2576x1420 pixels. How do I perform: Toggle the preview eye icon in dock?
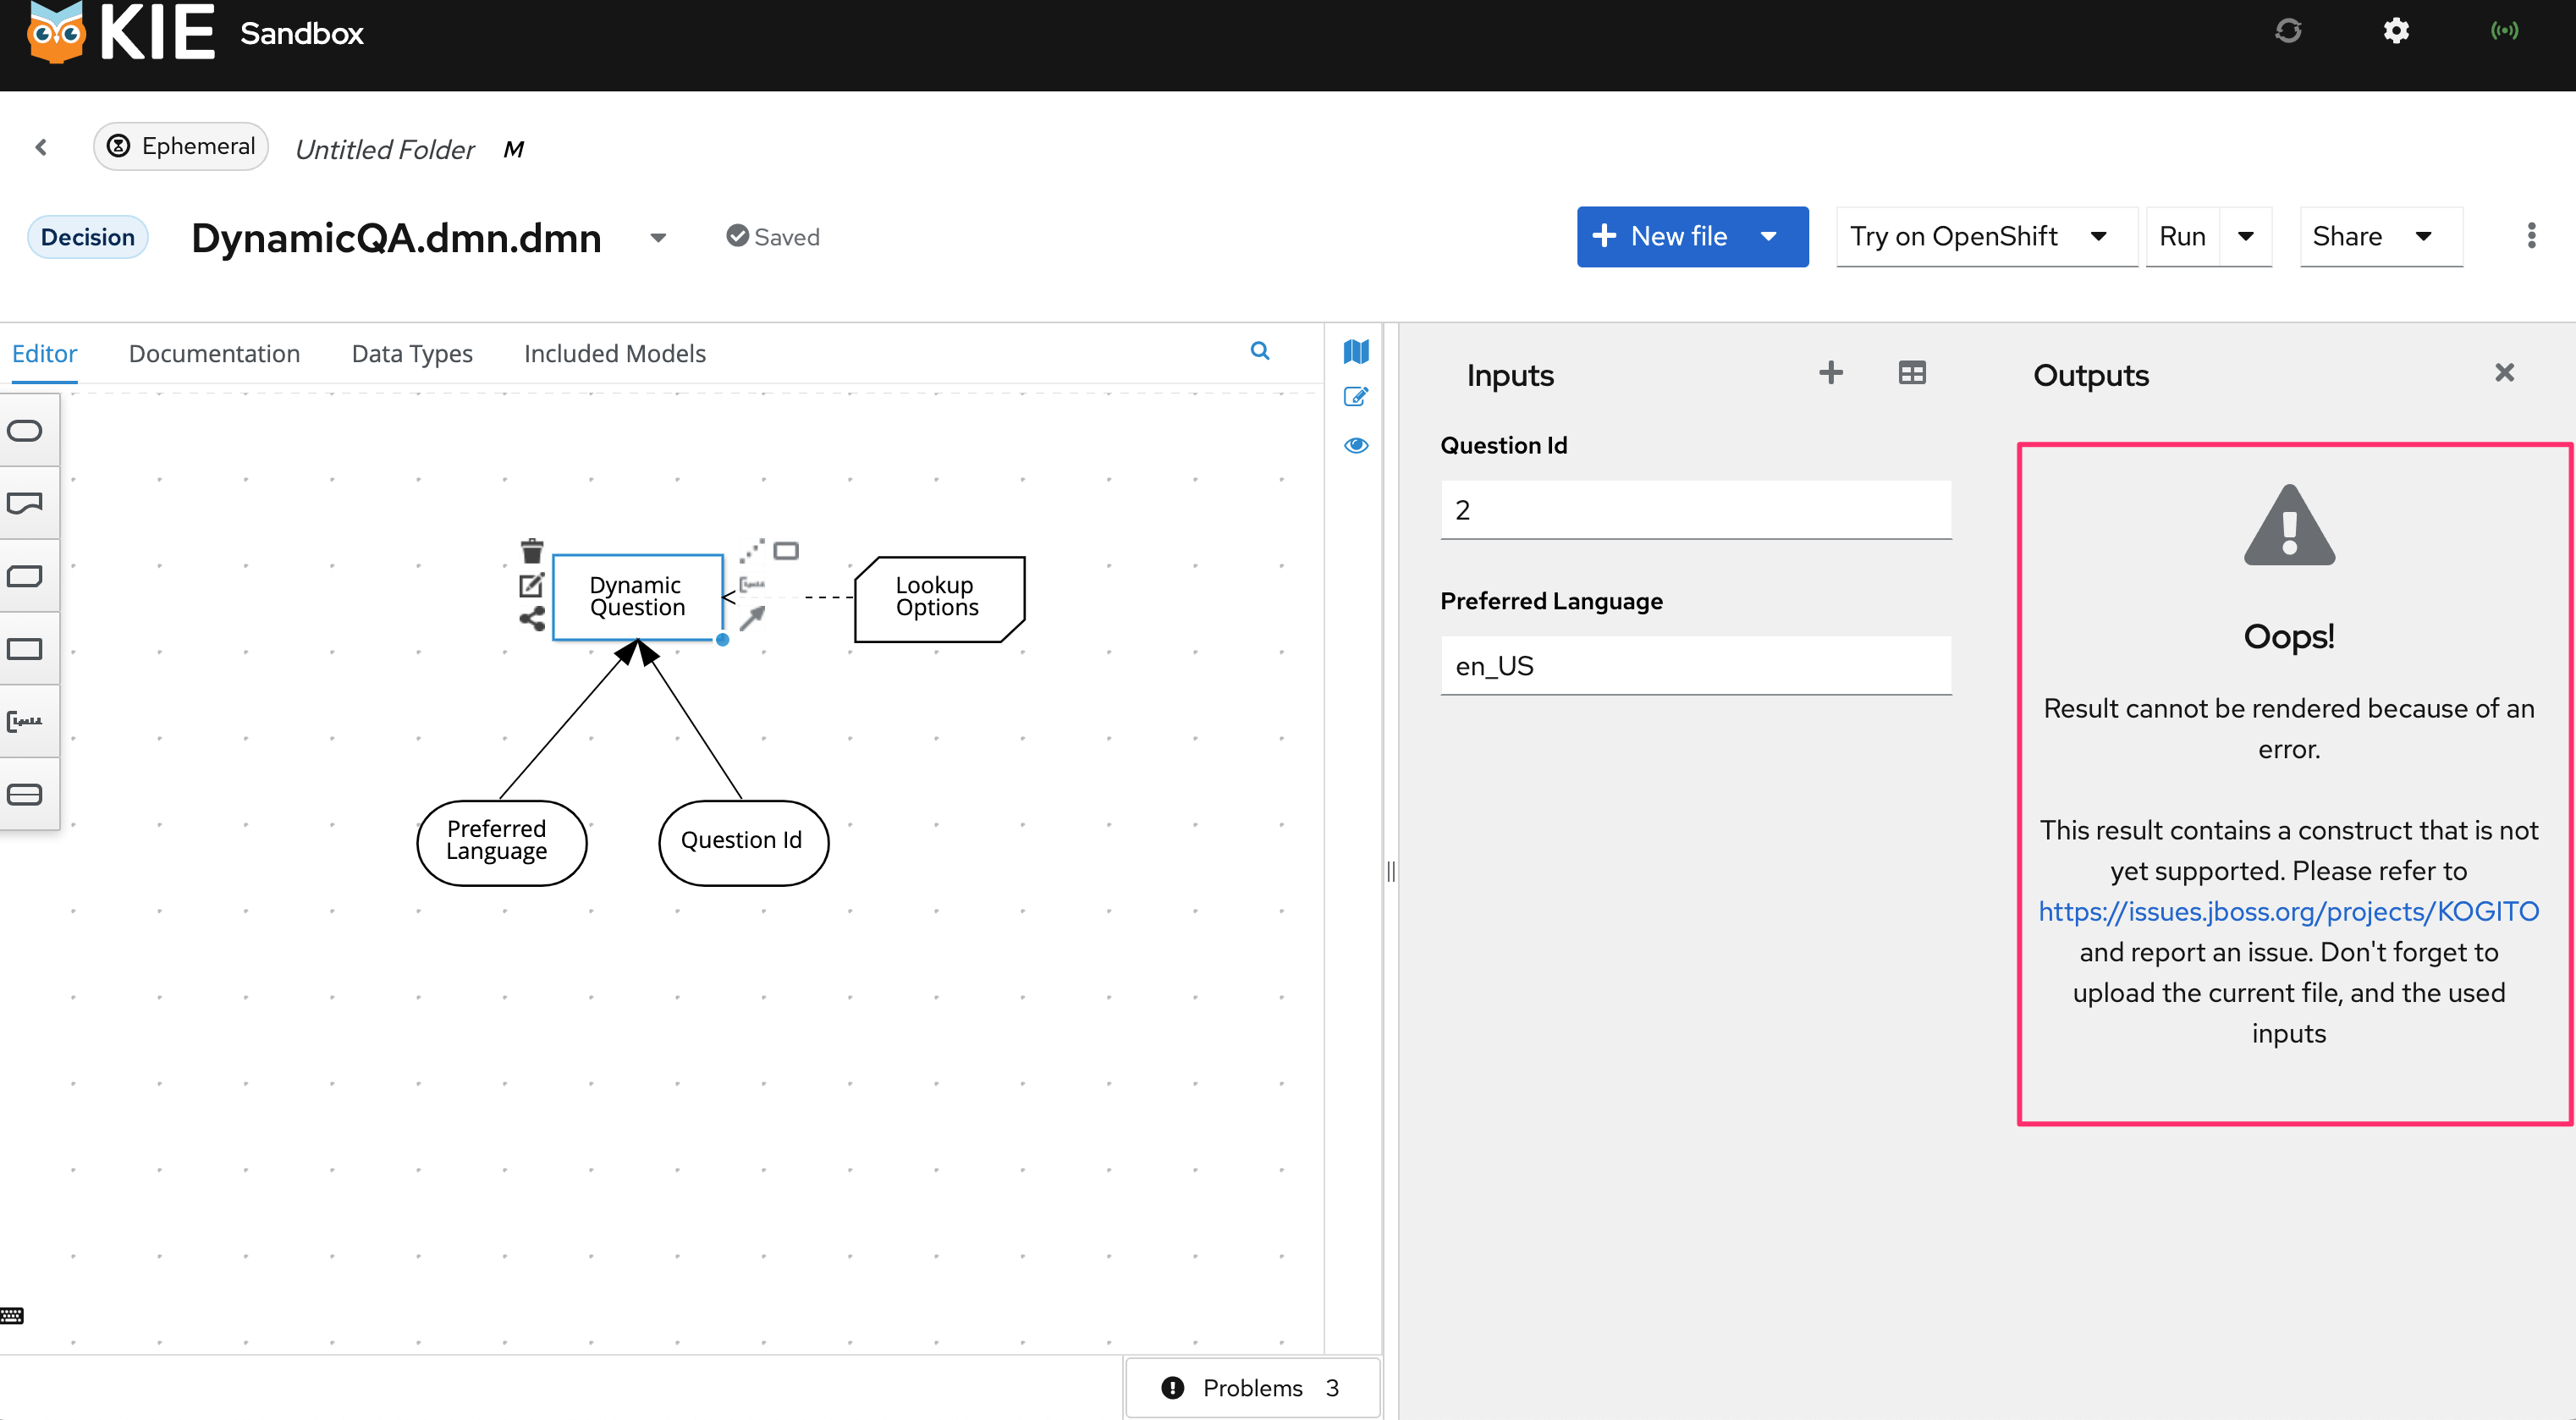(x=1356, y=446)
